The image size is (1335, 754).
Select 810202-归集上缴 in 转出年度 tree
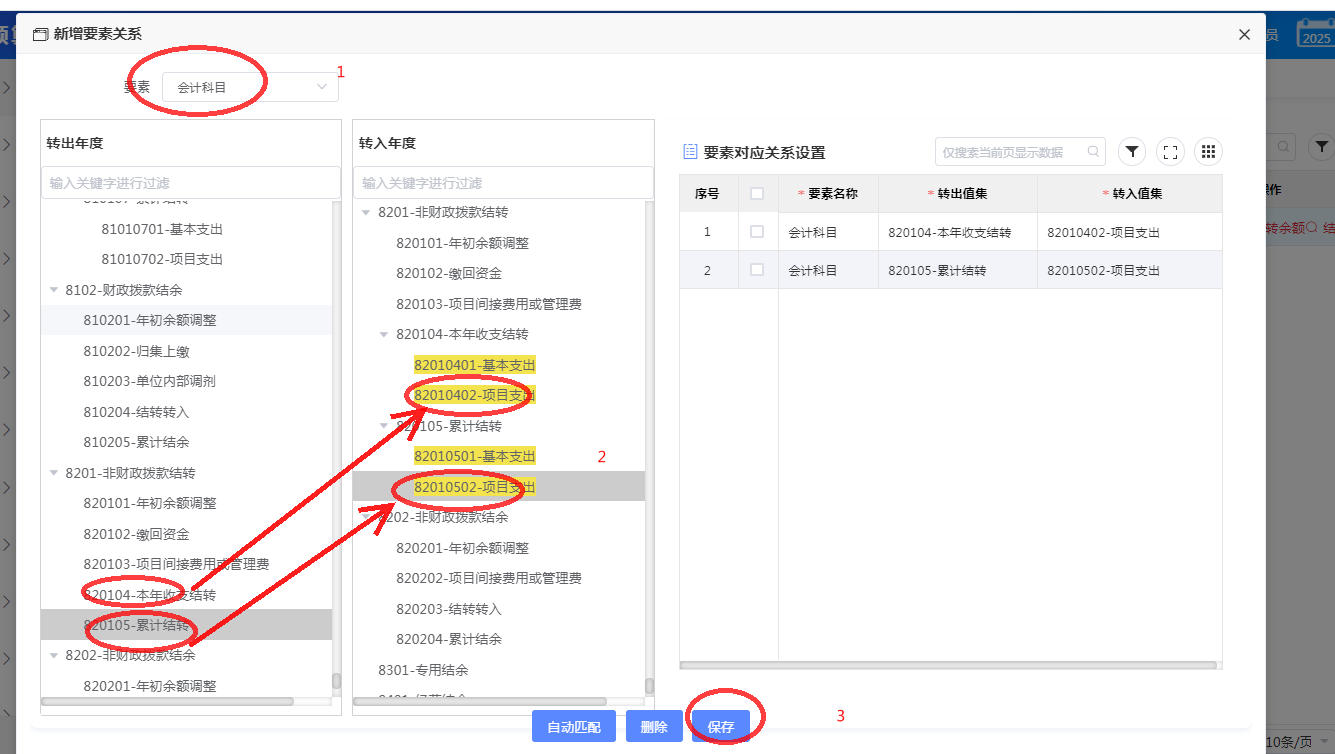[x=136, y=351]
